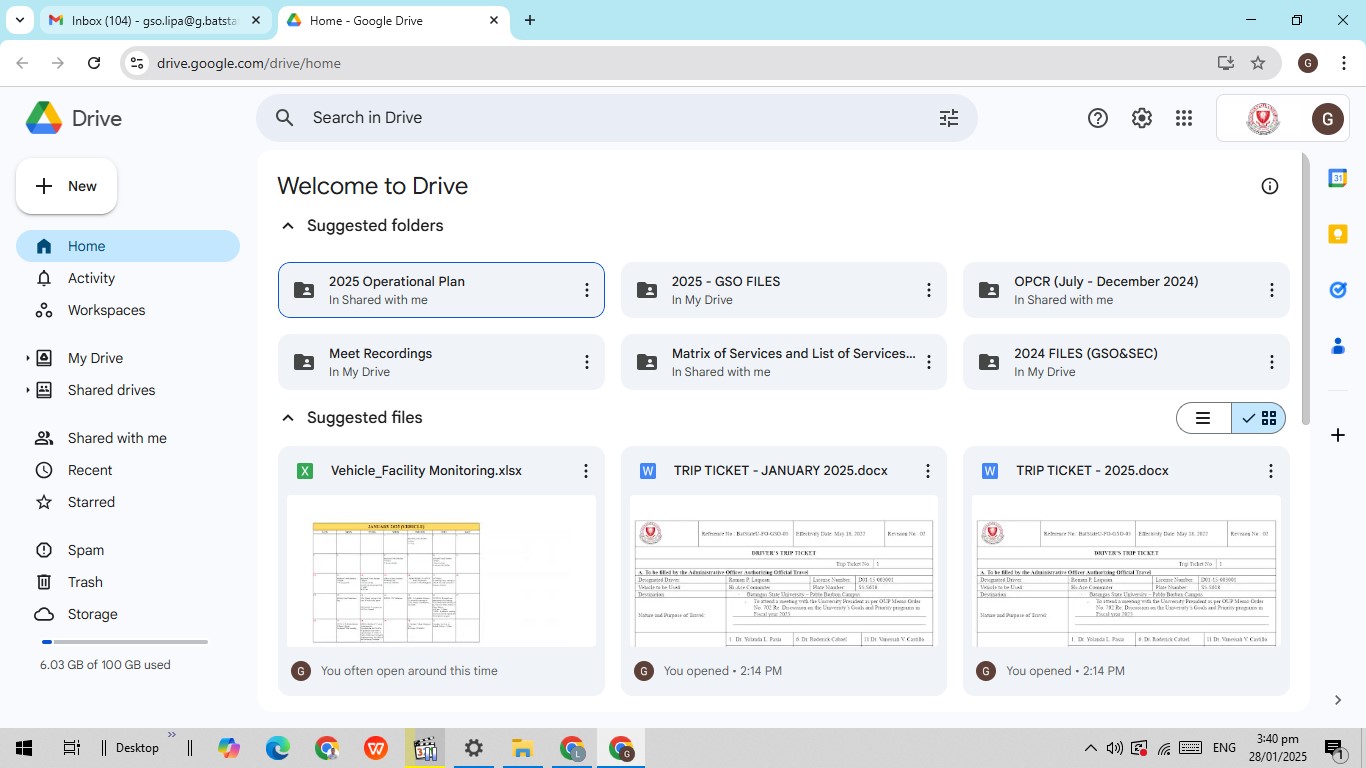The image size is (1366, 768).
Task: Show the side panel arrow
Action: click(1338, 700)
